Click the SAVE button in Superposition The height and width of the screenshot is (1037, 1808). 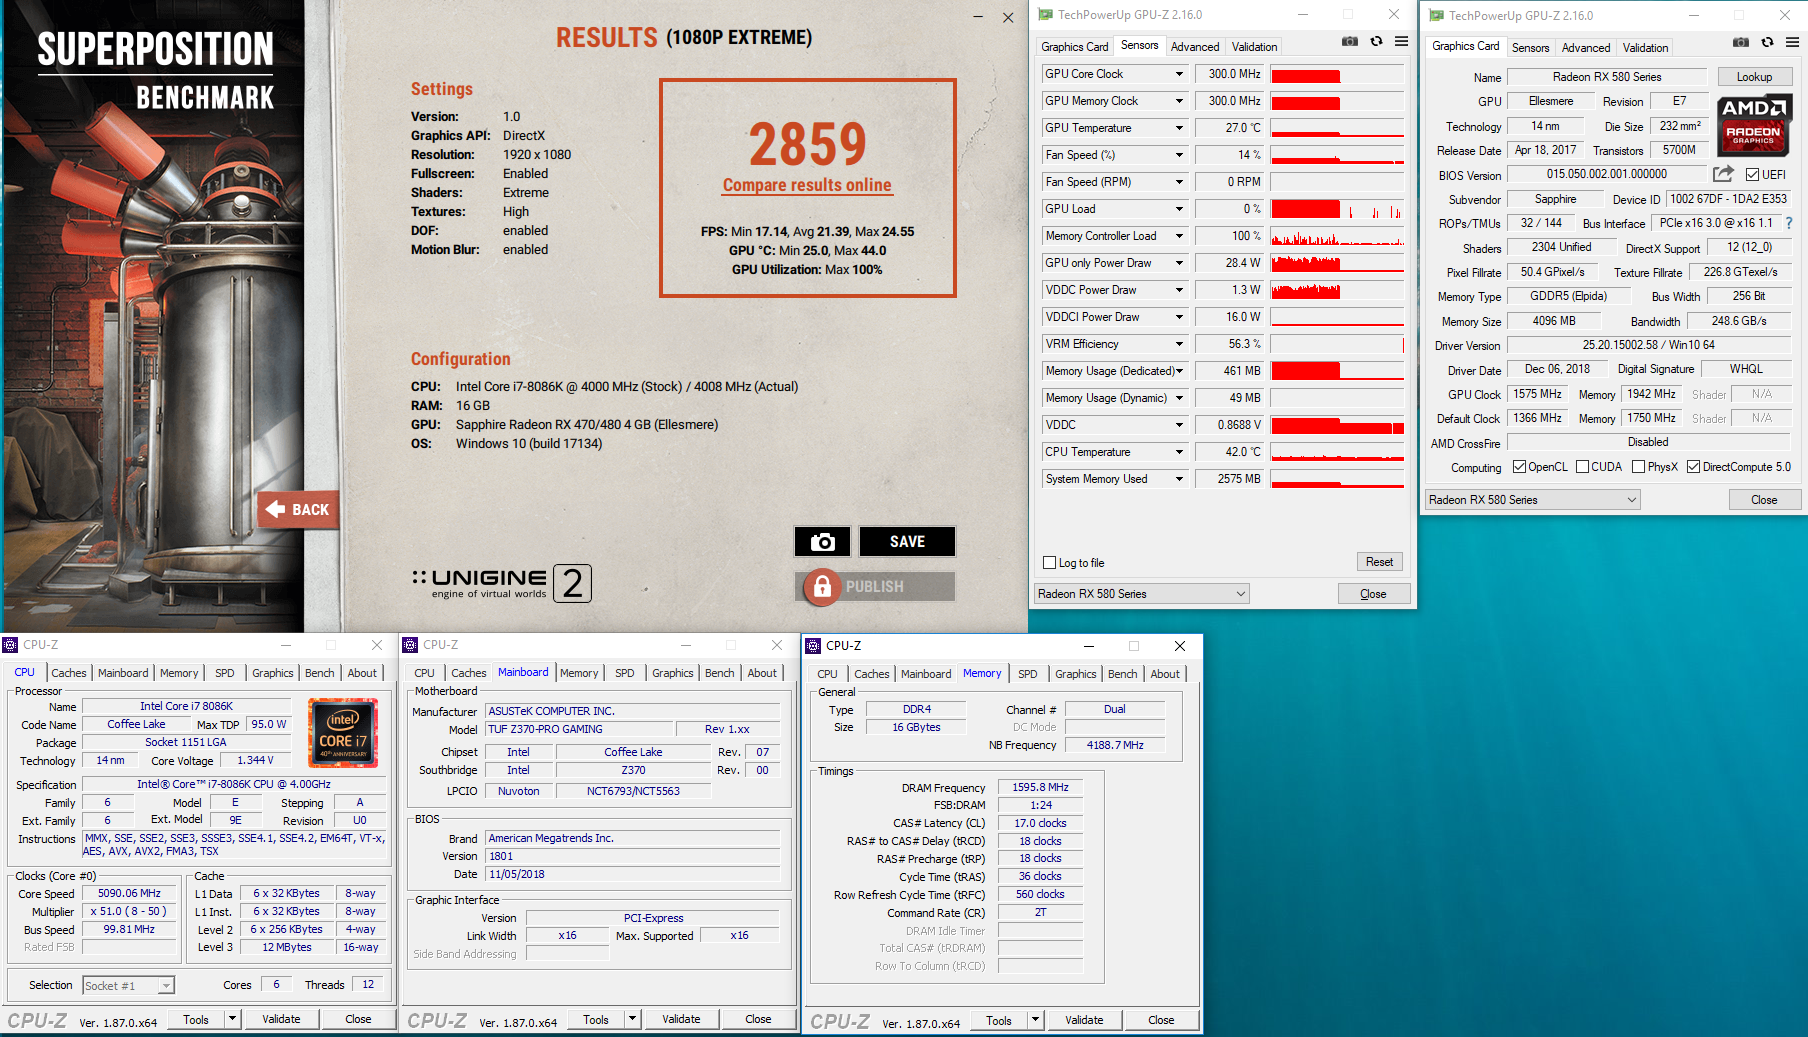(907, 541)
